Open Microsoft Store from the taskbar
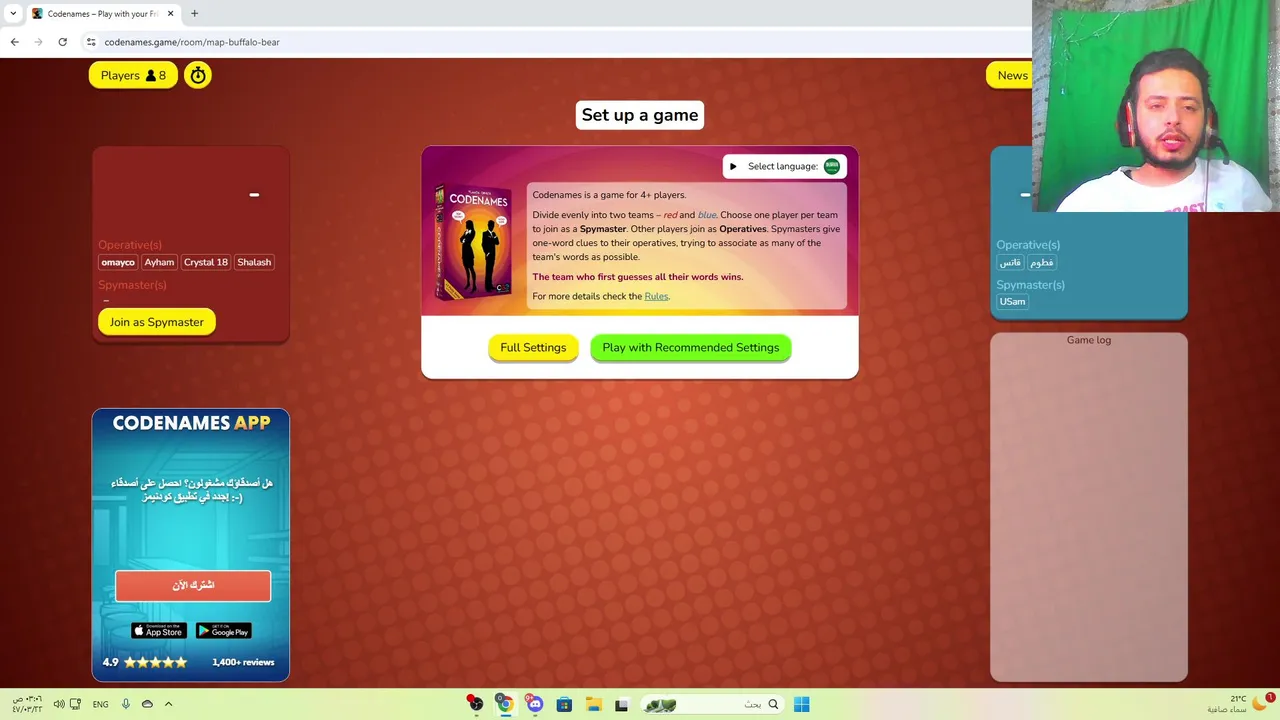The height and width of the screenshot is (720, 1280). tap(564, 704)
